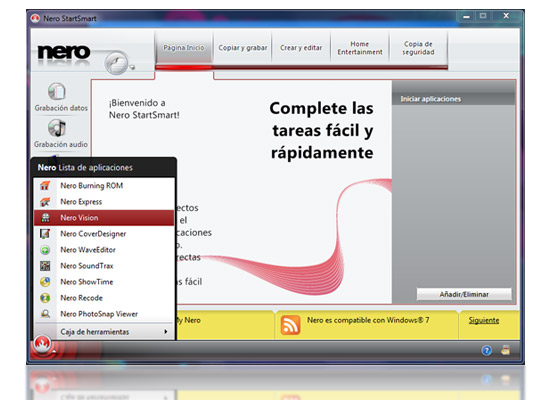Launch Nero Express from the list
The width and height of the screenshot is (560, 400).
(104, 202)
